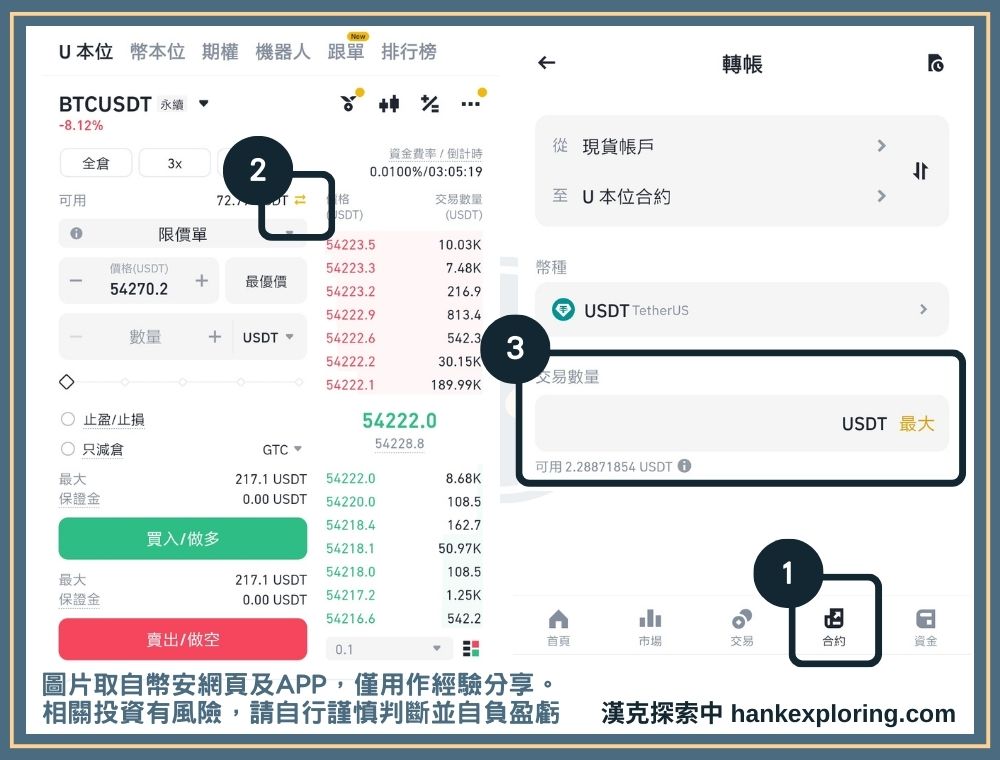Enable the 止盈/止損 option
1000x760 pixels.
(x=68, y=420)
